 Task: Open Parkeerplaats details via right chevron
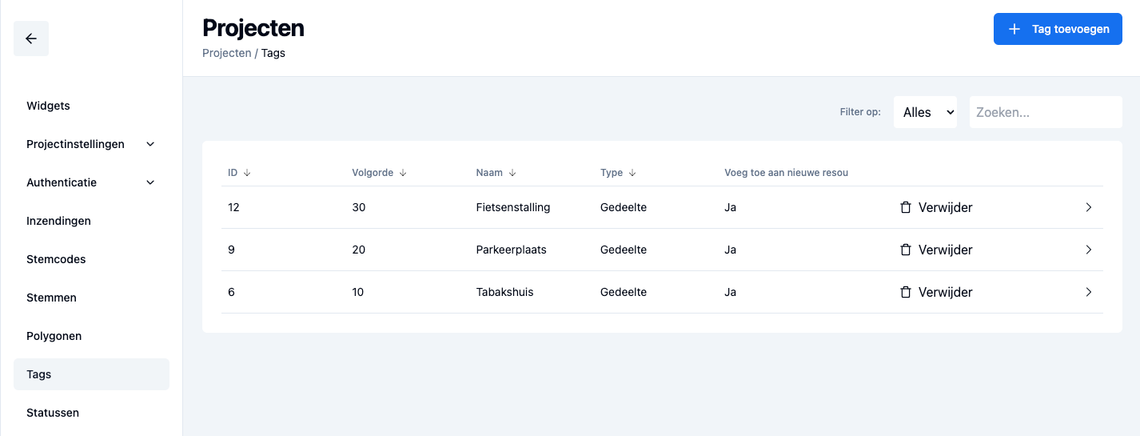click(1088, 250)
